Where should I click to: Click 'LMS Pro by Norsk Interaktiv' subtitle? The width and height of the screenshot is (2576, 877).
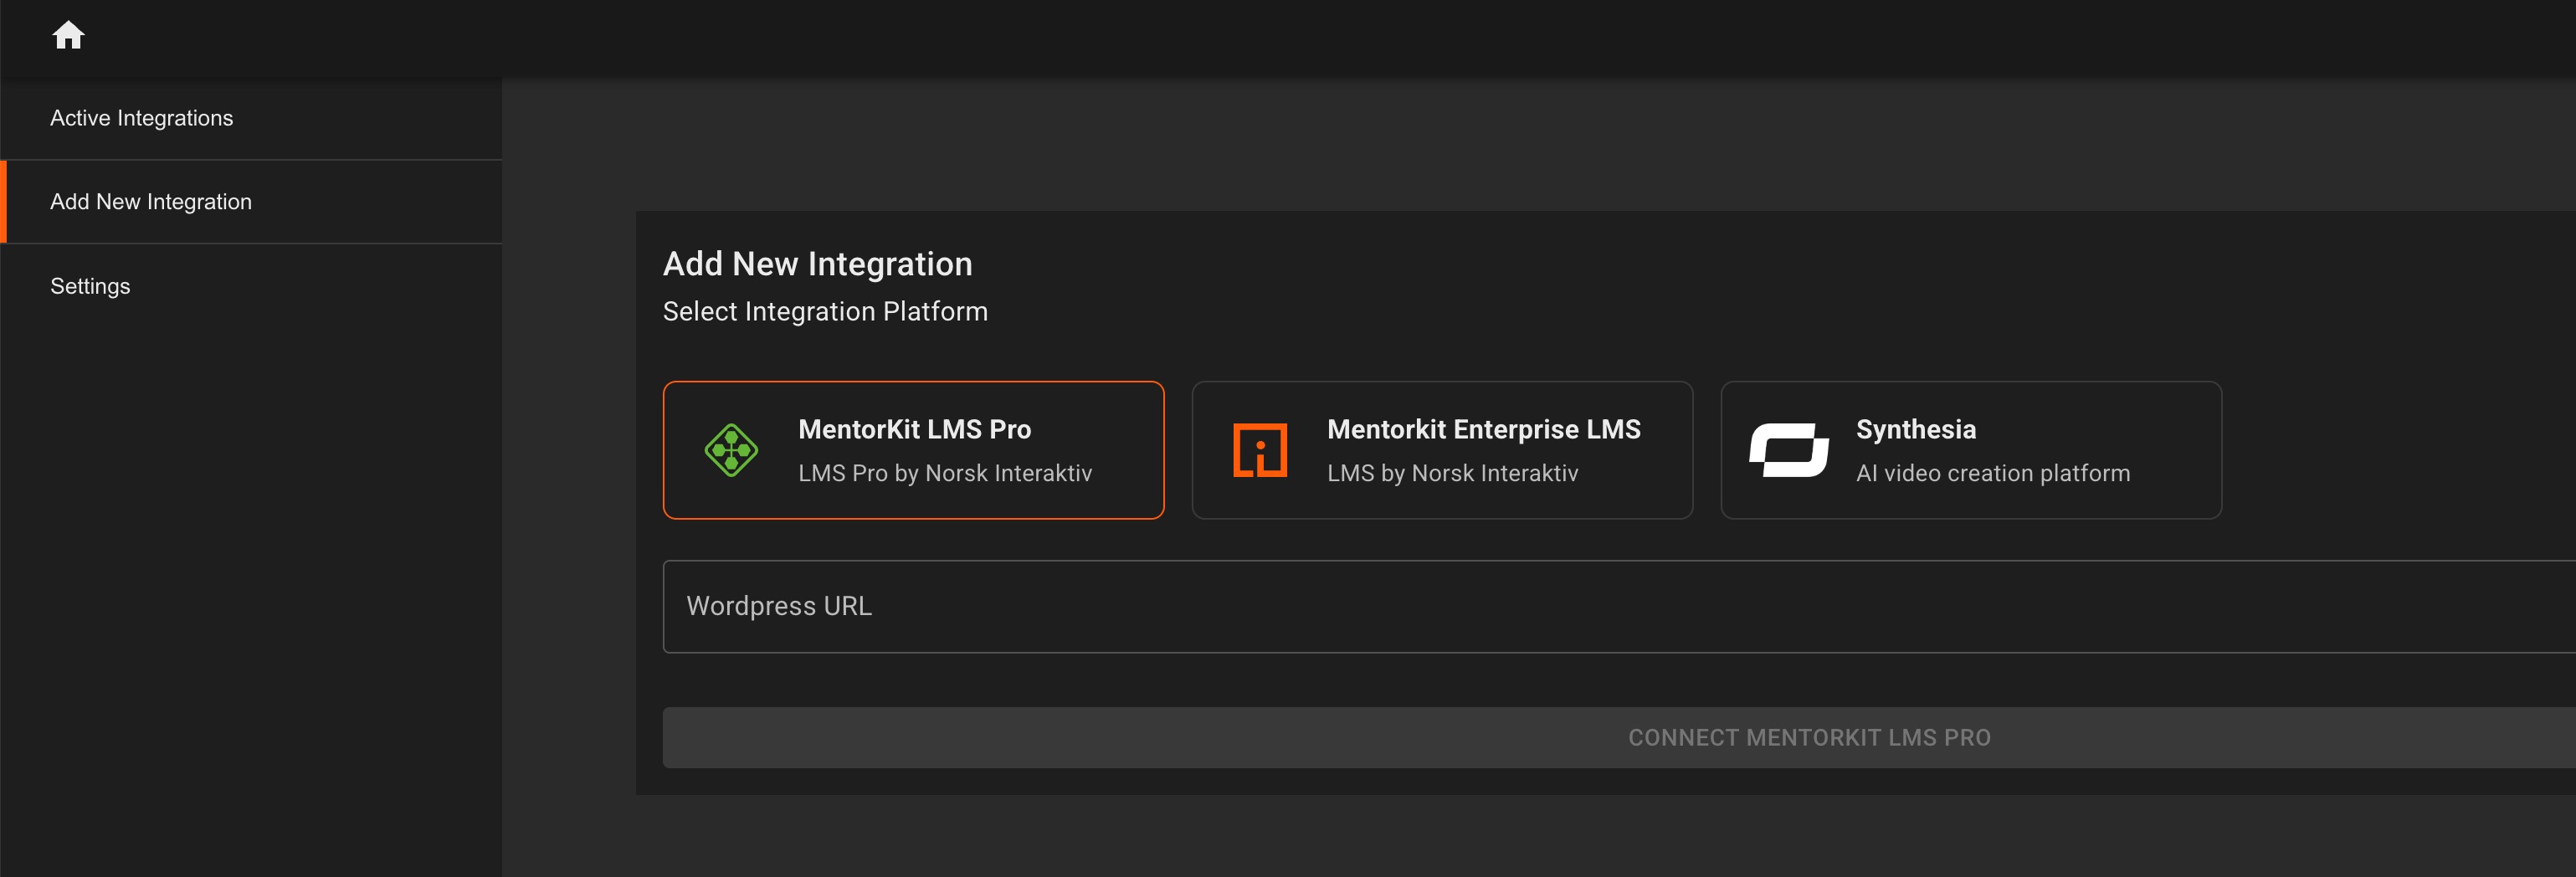coord(944,474)
